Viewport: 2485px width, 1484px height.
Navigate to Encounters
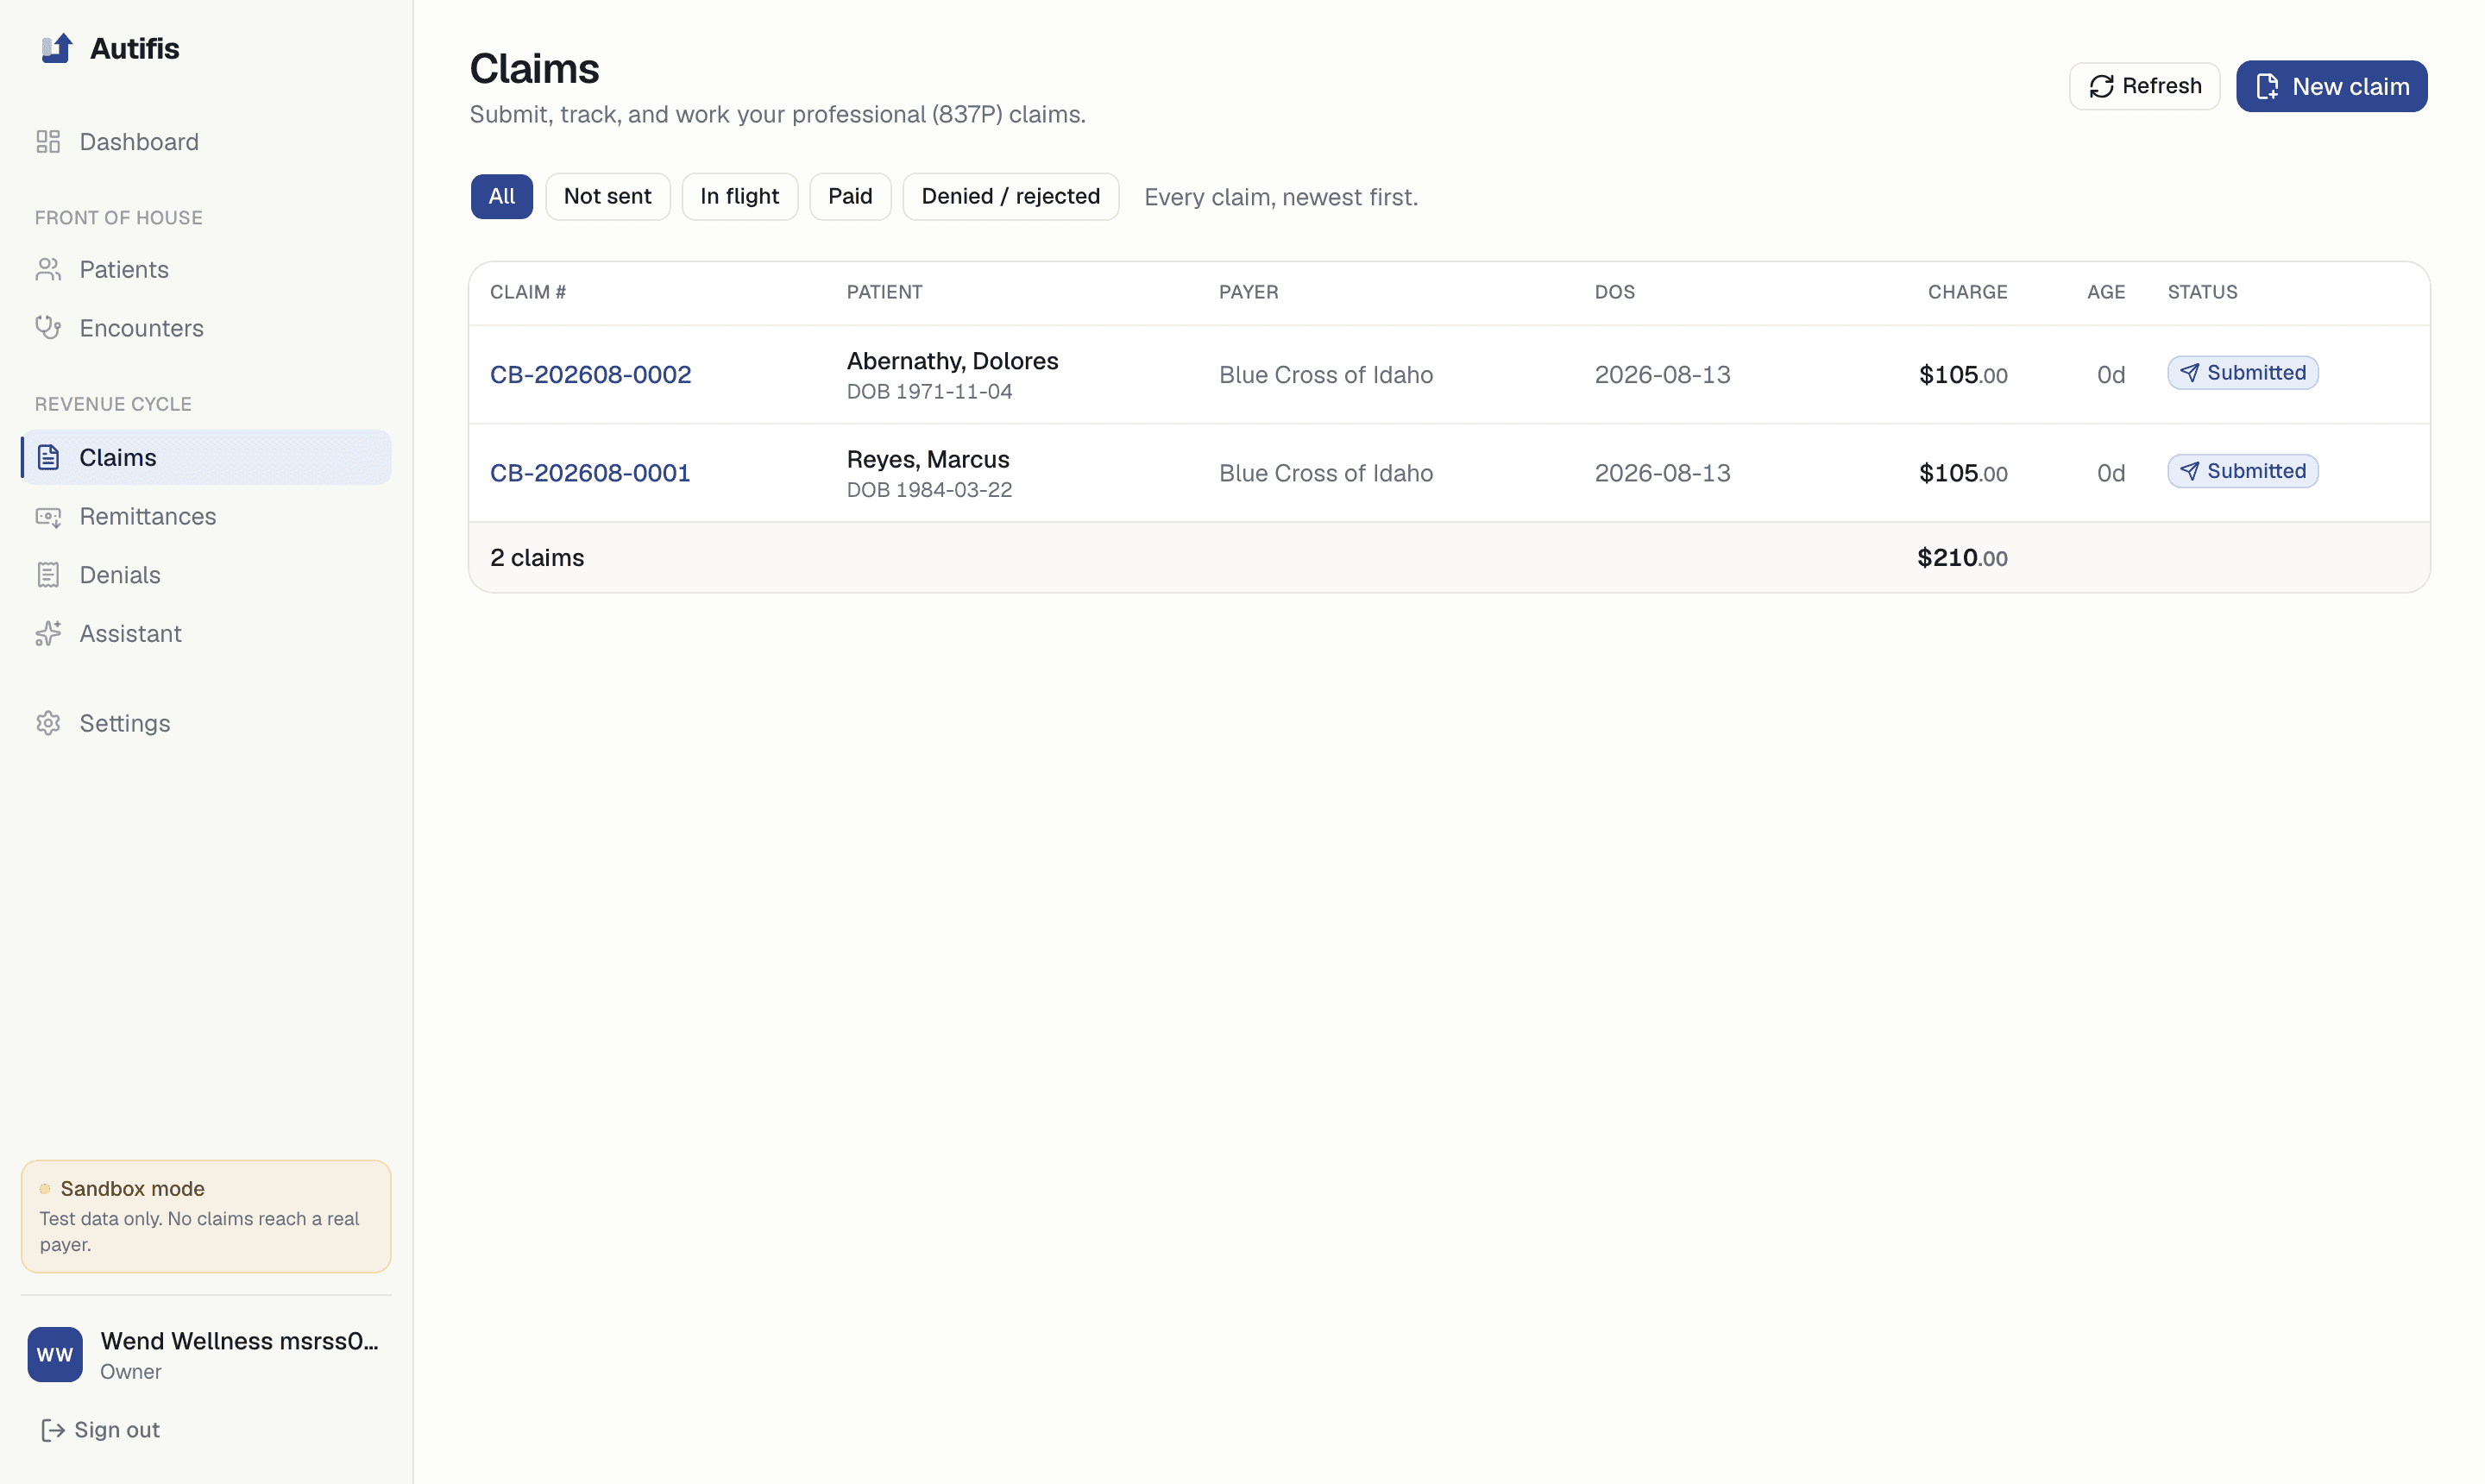coord(206,328)
